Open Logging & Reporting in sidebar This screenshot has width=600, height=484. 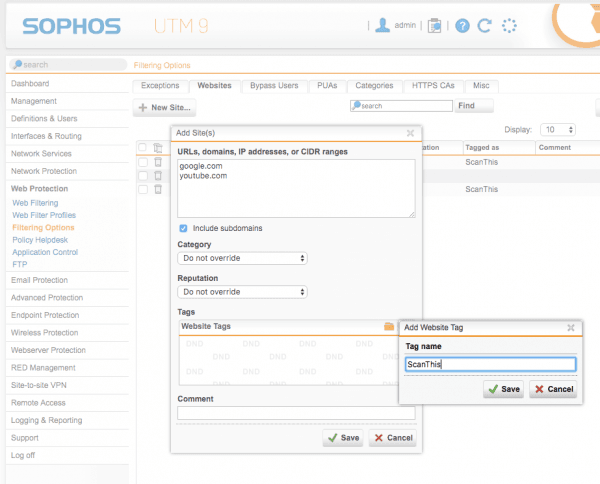[46, 420]
